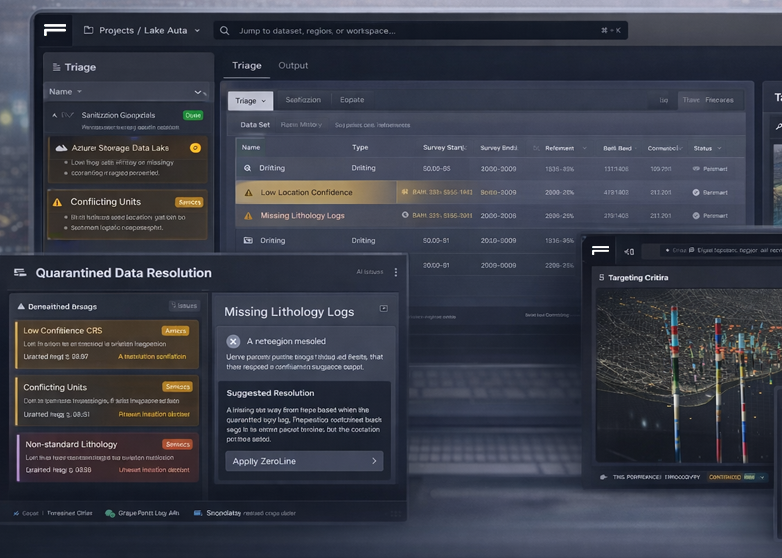Toggle the eye status icon in first Drilling row

696,169
